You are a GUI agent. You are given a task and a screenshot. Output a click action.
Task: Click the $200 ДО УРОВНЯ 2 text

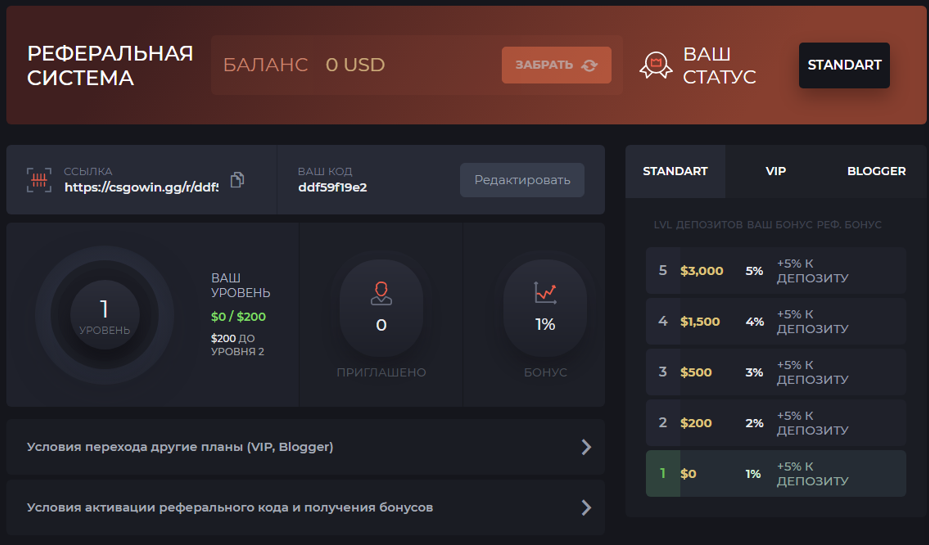[x=238, y=345]
